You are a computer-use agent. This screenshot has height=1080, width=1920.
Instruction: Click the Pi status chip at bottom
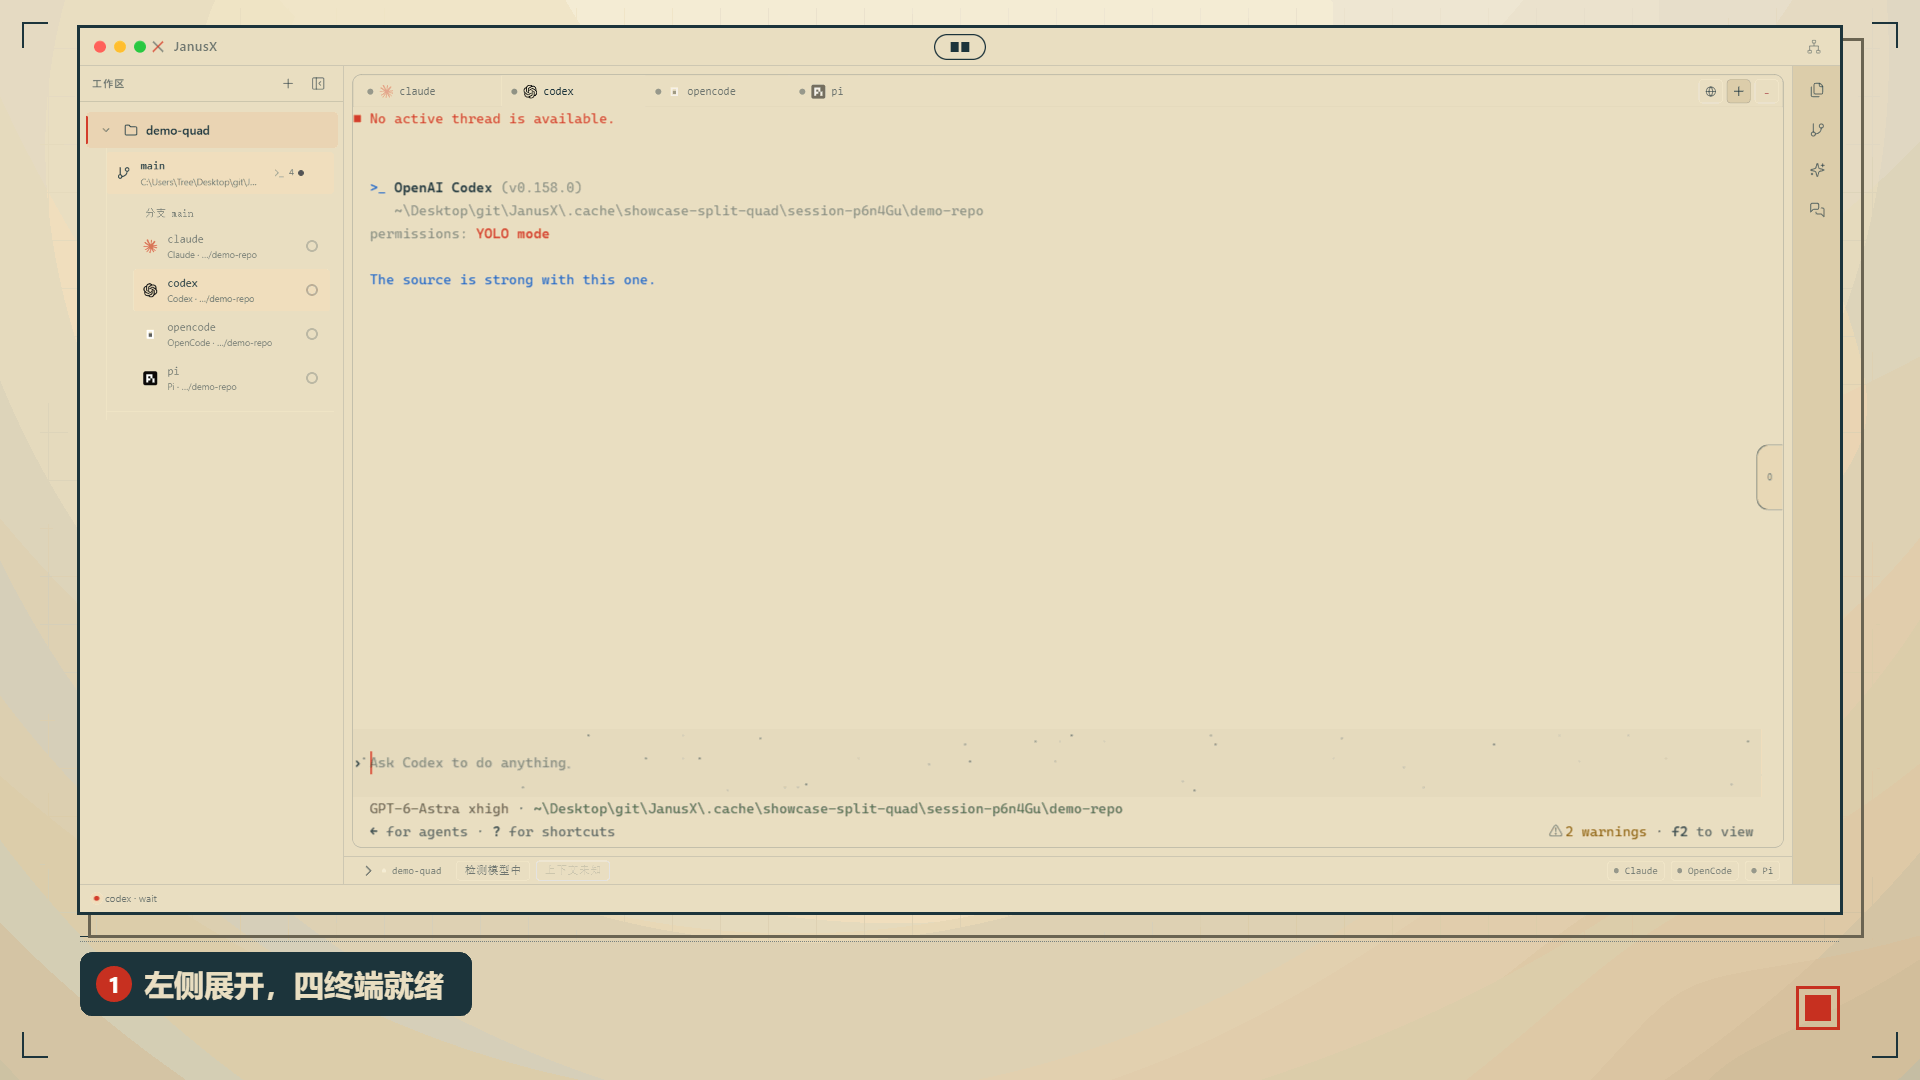(x=1762, y=871)
